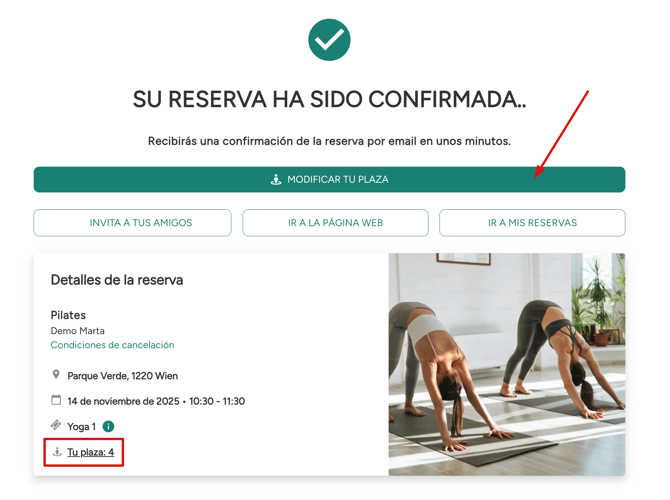Click the seat icon in Modificar tu plaza
Image resolution: width=670 pixels, height=500 pixels.
[276, 179]
